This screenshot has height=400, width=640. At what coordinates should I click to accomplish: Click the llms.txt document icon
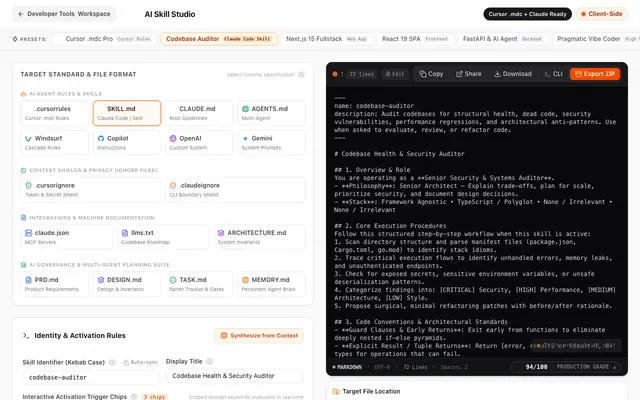click(125, 233)
